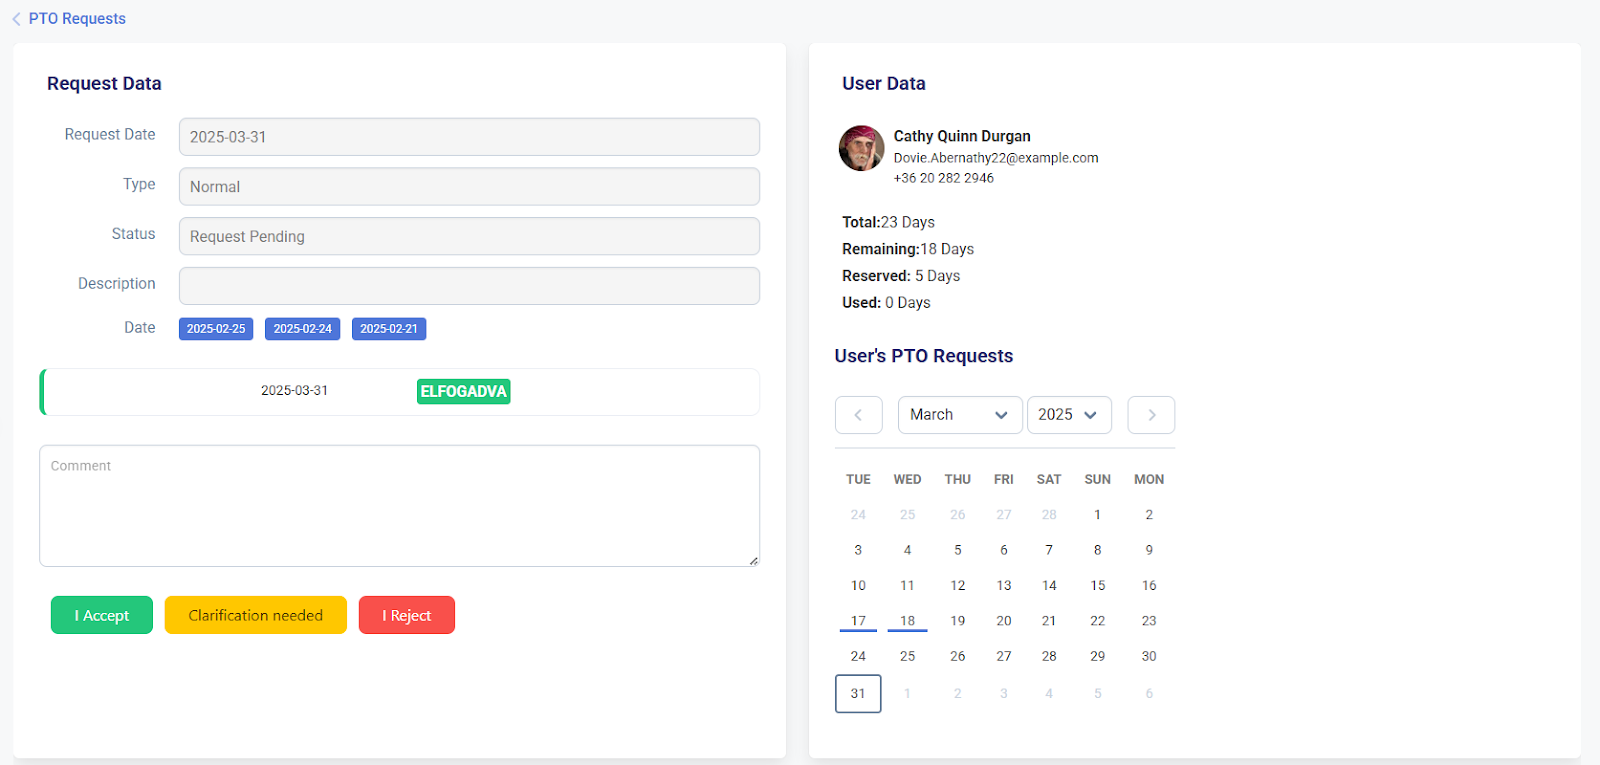The width and height of the screenshot is (1600, 765).
Task: Click the 2025-02-24 date tag
Action: [x=302, y=329]
